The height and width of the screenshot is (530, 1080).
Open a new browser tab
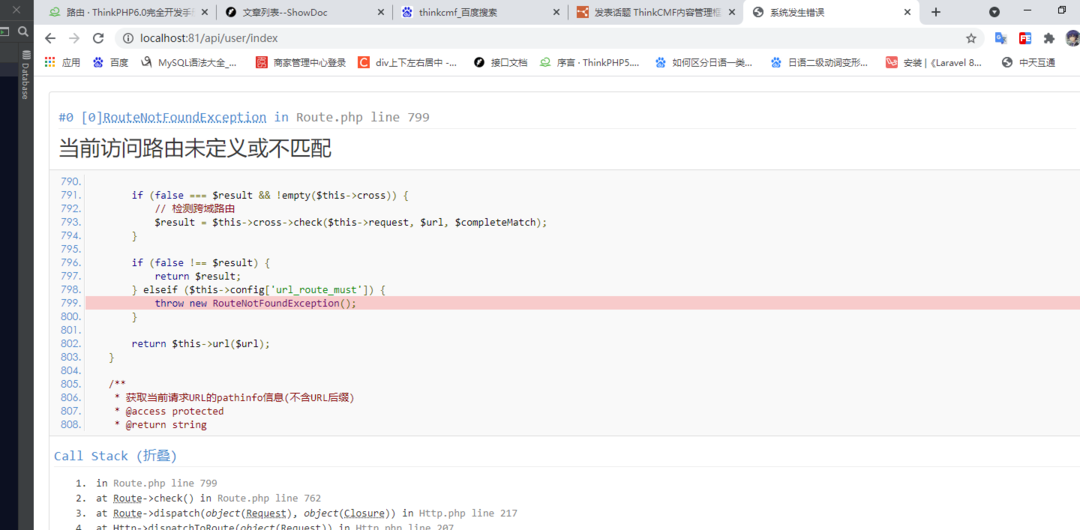(x=935, y=12)
